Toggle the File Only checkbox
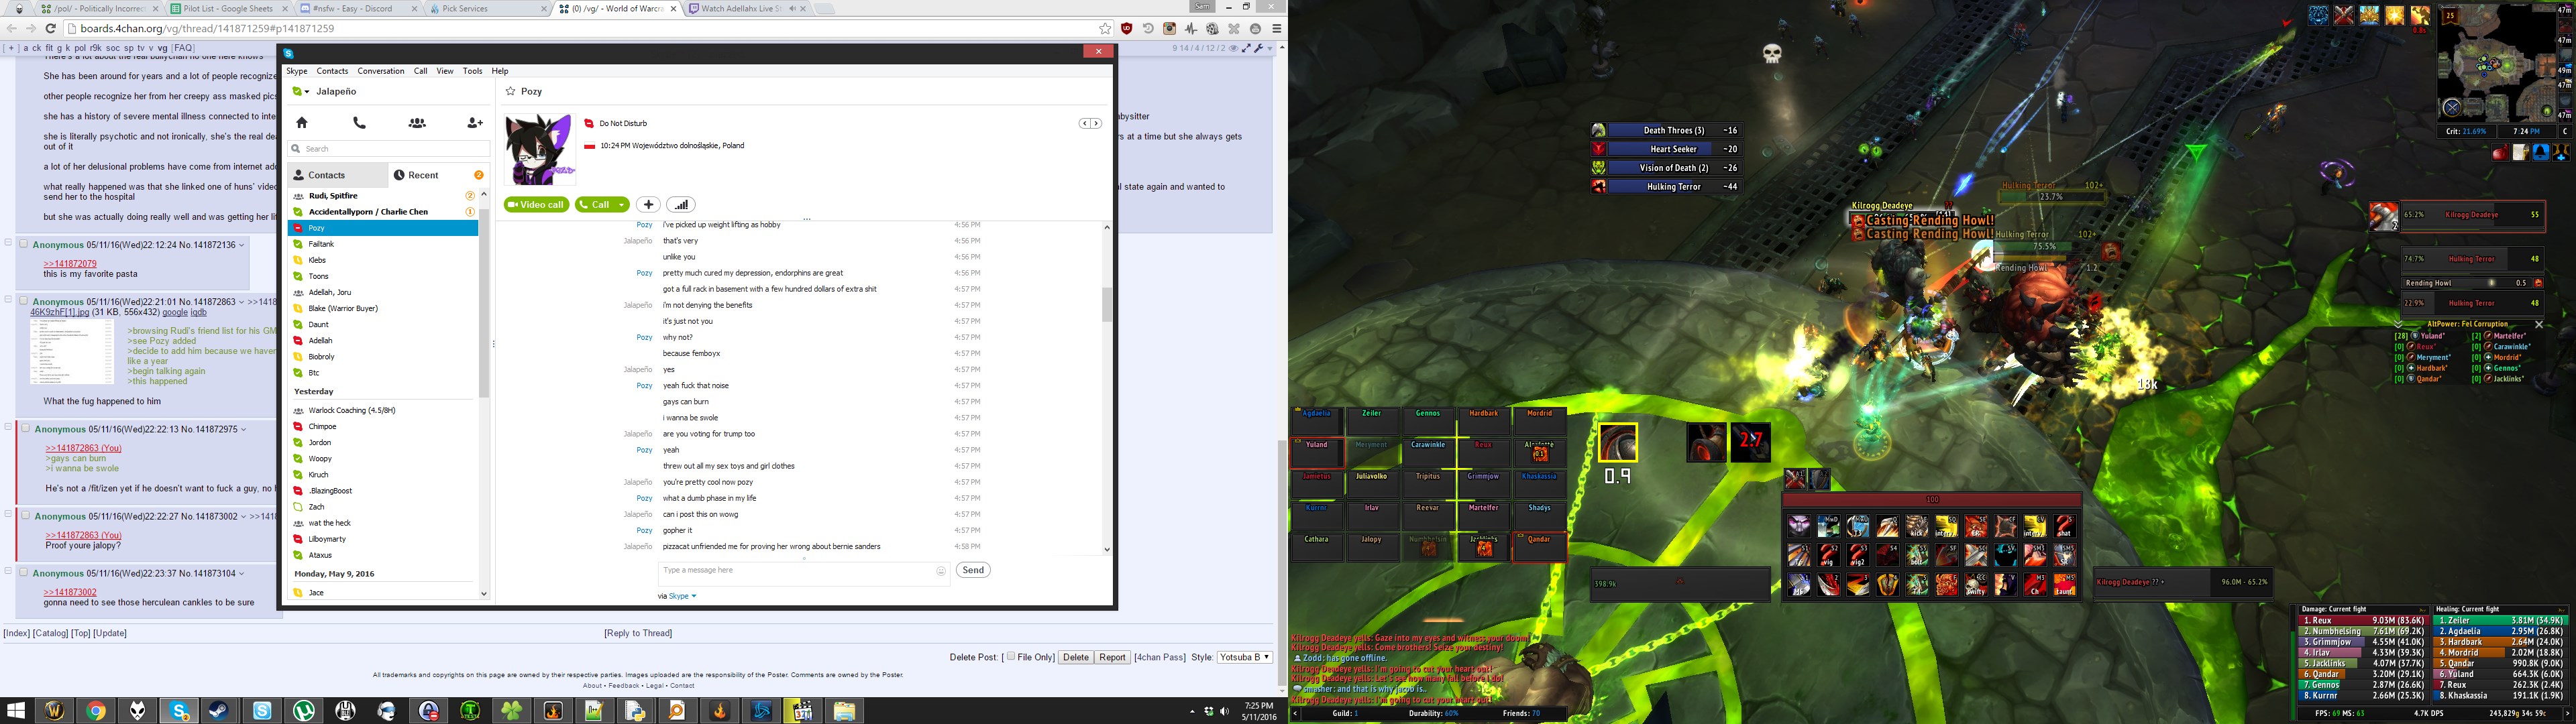Image resolution: width=2576 pixels, height=724 pixels. (1011, 657)
